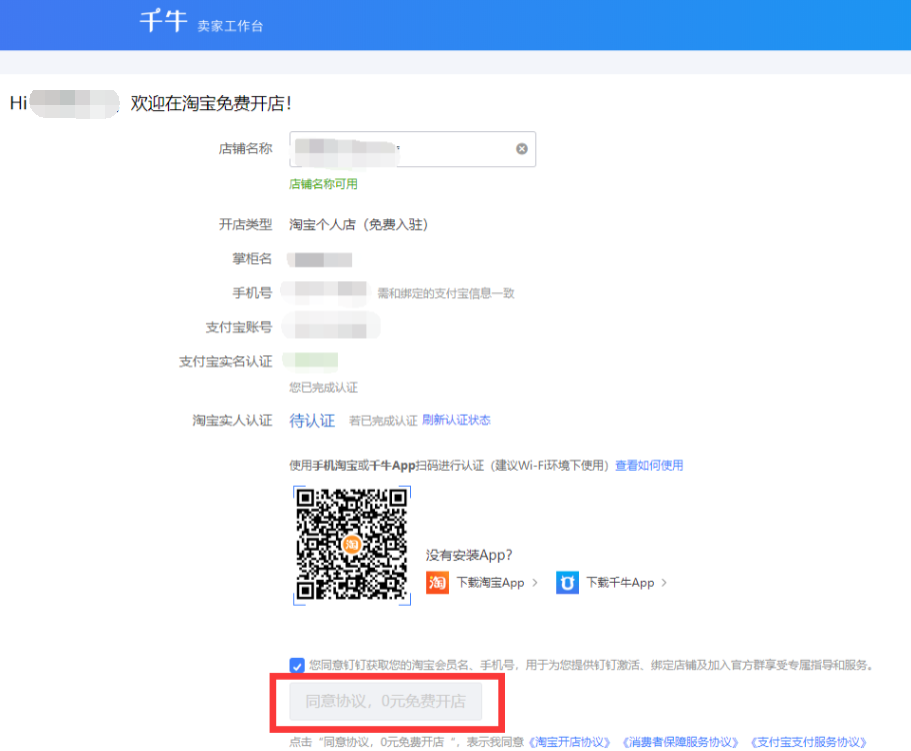Click the blue Qianniu app icon
911x751 pixels.
pyautogui.click(x=567, y=582)
